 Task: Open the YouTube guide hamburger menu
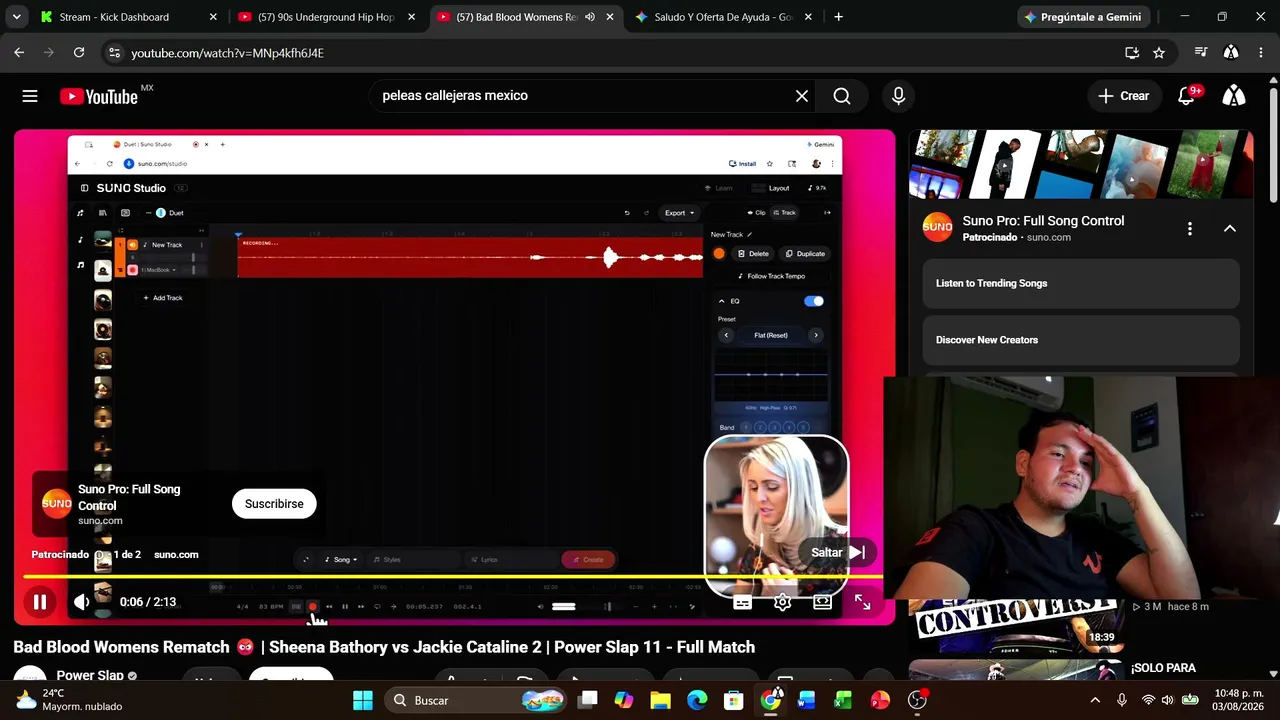click(30, 96)
